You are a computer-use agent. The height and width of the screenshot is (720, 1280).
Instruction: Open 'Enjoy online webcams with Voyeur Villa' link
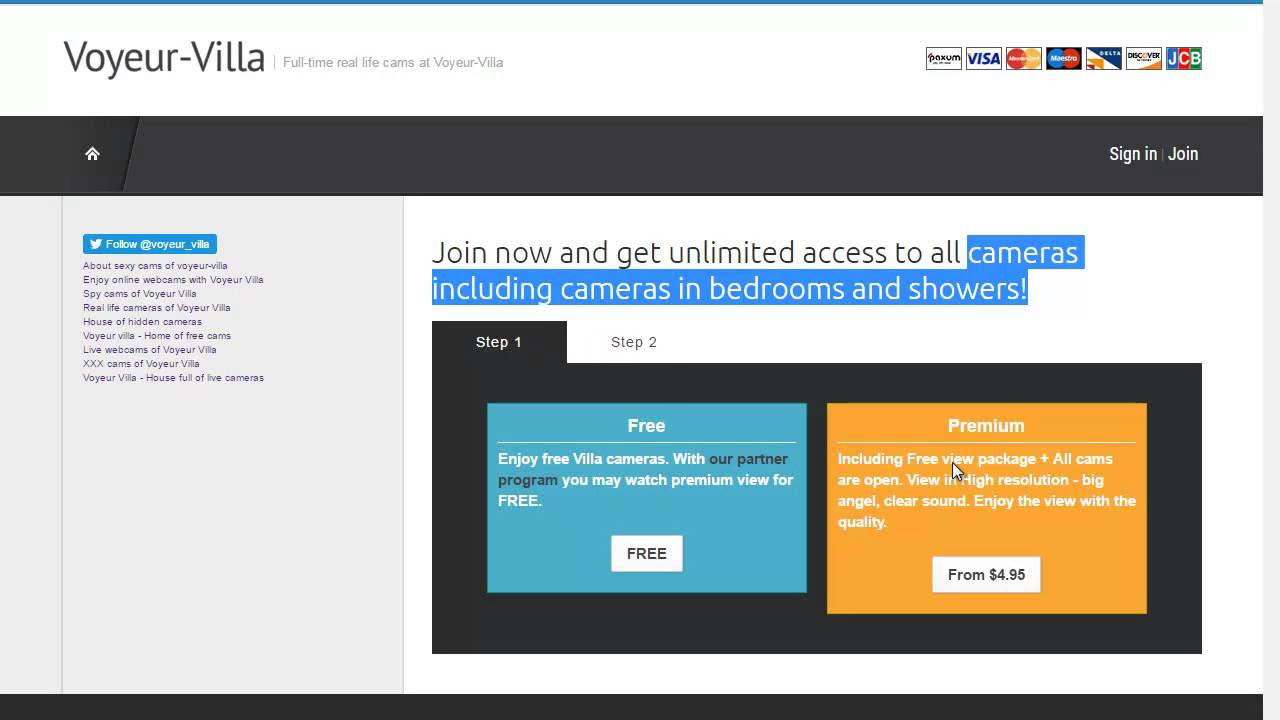(173, 280)
